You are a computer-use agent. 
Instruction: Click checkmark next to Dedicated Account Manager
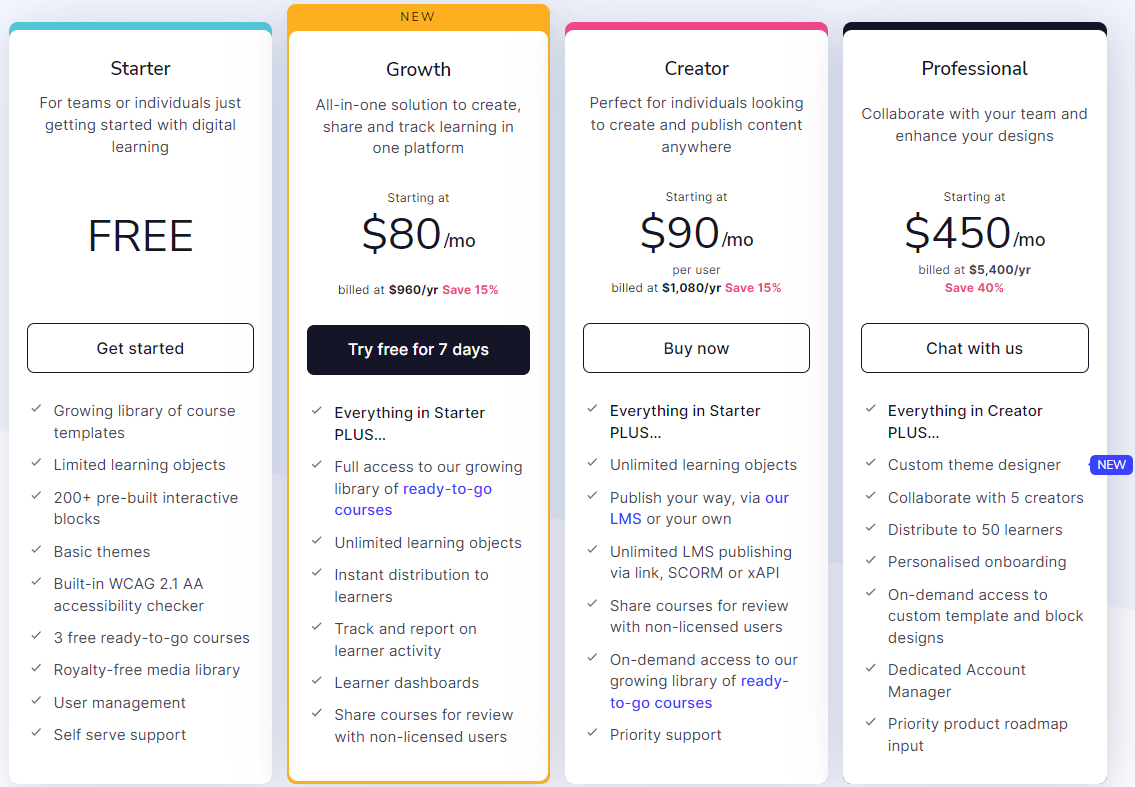click(x=870, y=668)
